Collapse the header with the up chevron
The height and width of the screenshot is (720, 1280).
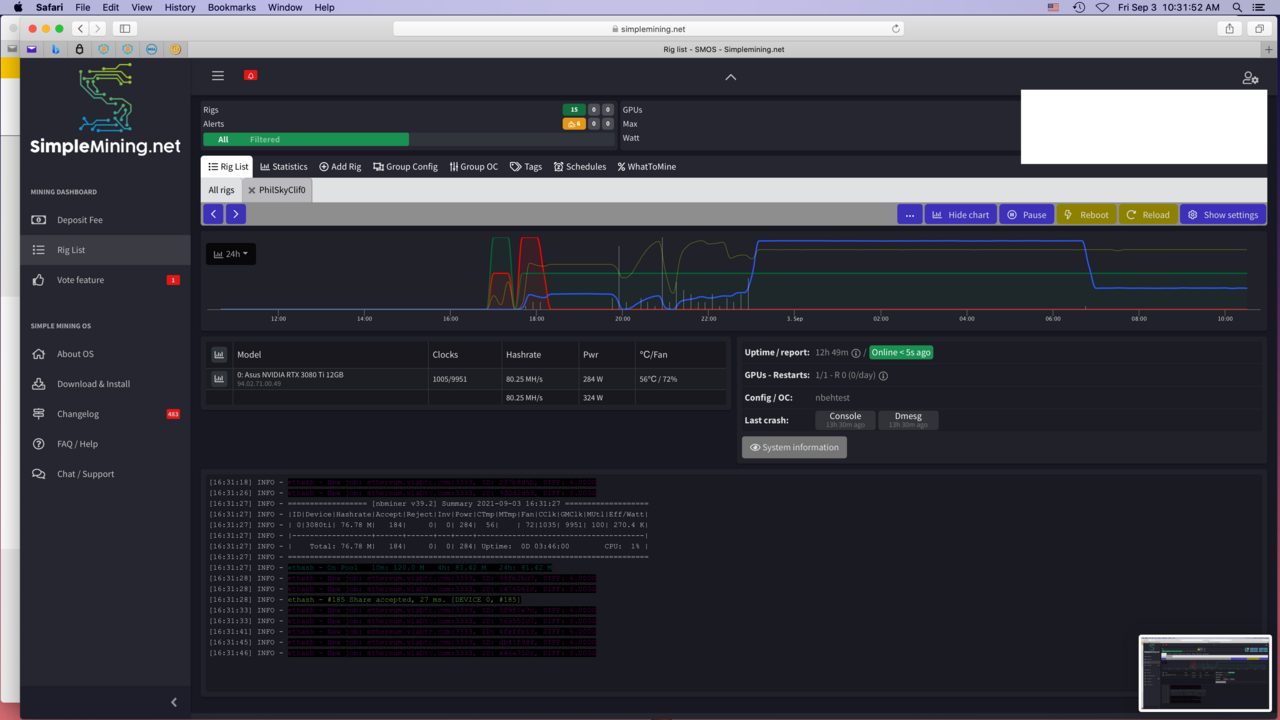coord(731,77)
